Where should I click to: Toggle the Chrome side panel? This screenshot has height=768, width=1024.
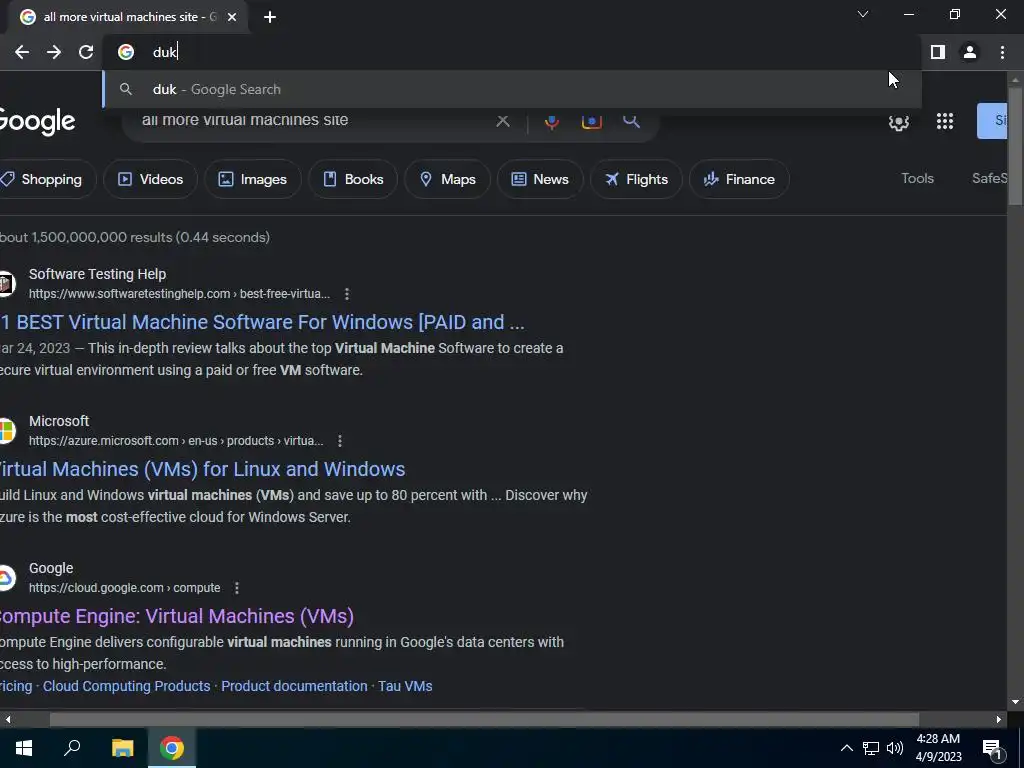(938, 52)
